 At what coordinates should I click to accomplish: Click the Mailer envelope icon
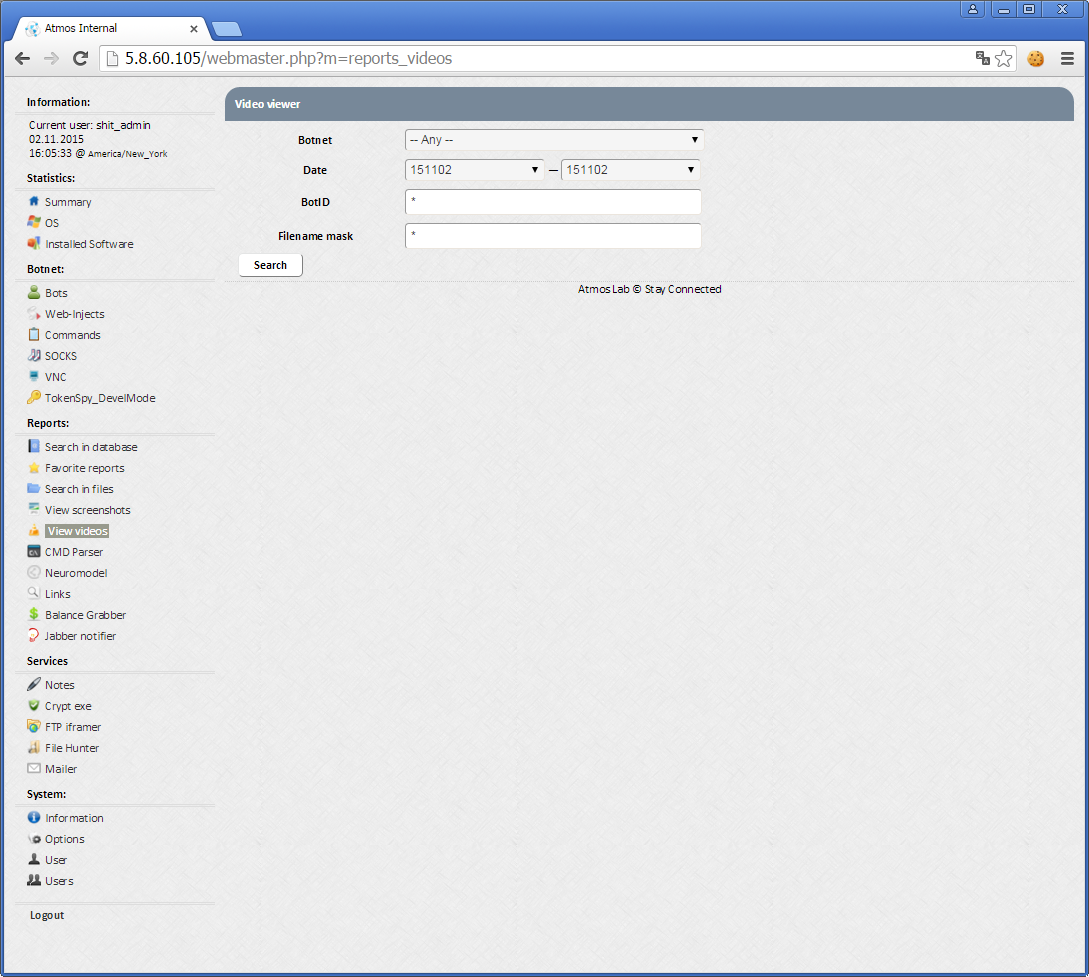click(x=33, y=768)
